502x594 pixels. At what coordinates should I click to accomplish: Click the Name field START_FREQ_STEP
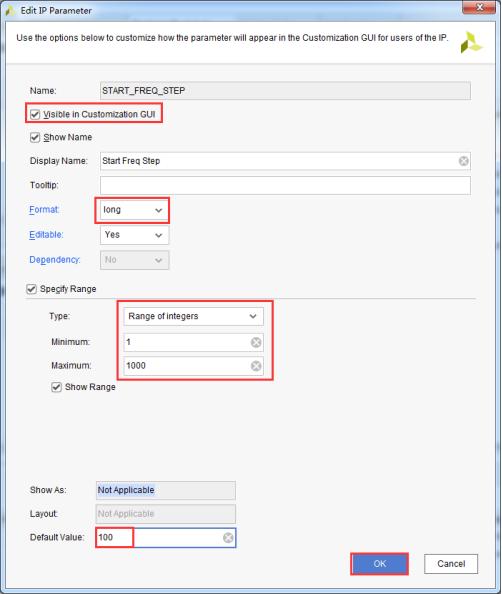[x=285, y=91]
